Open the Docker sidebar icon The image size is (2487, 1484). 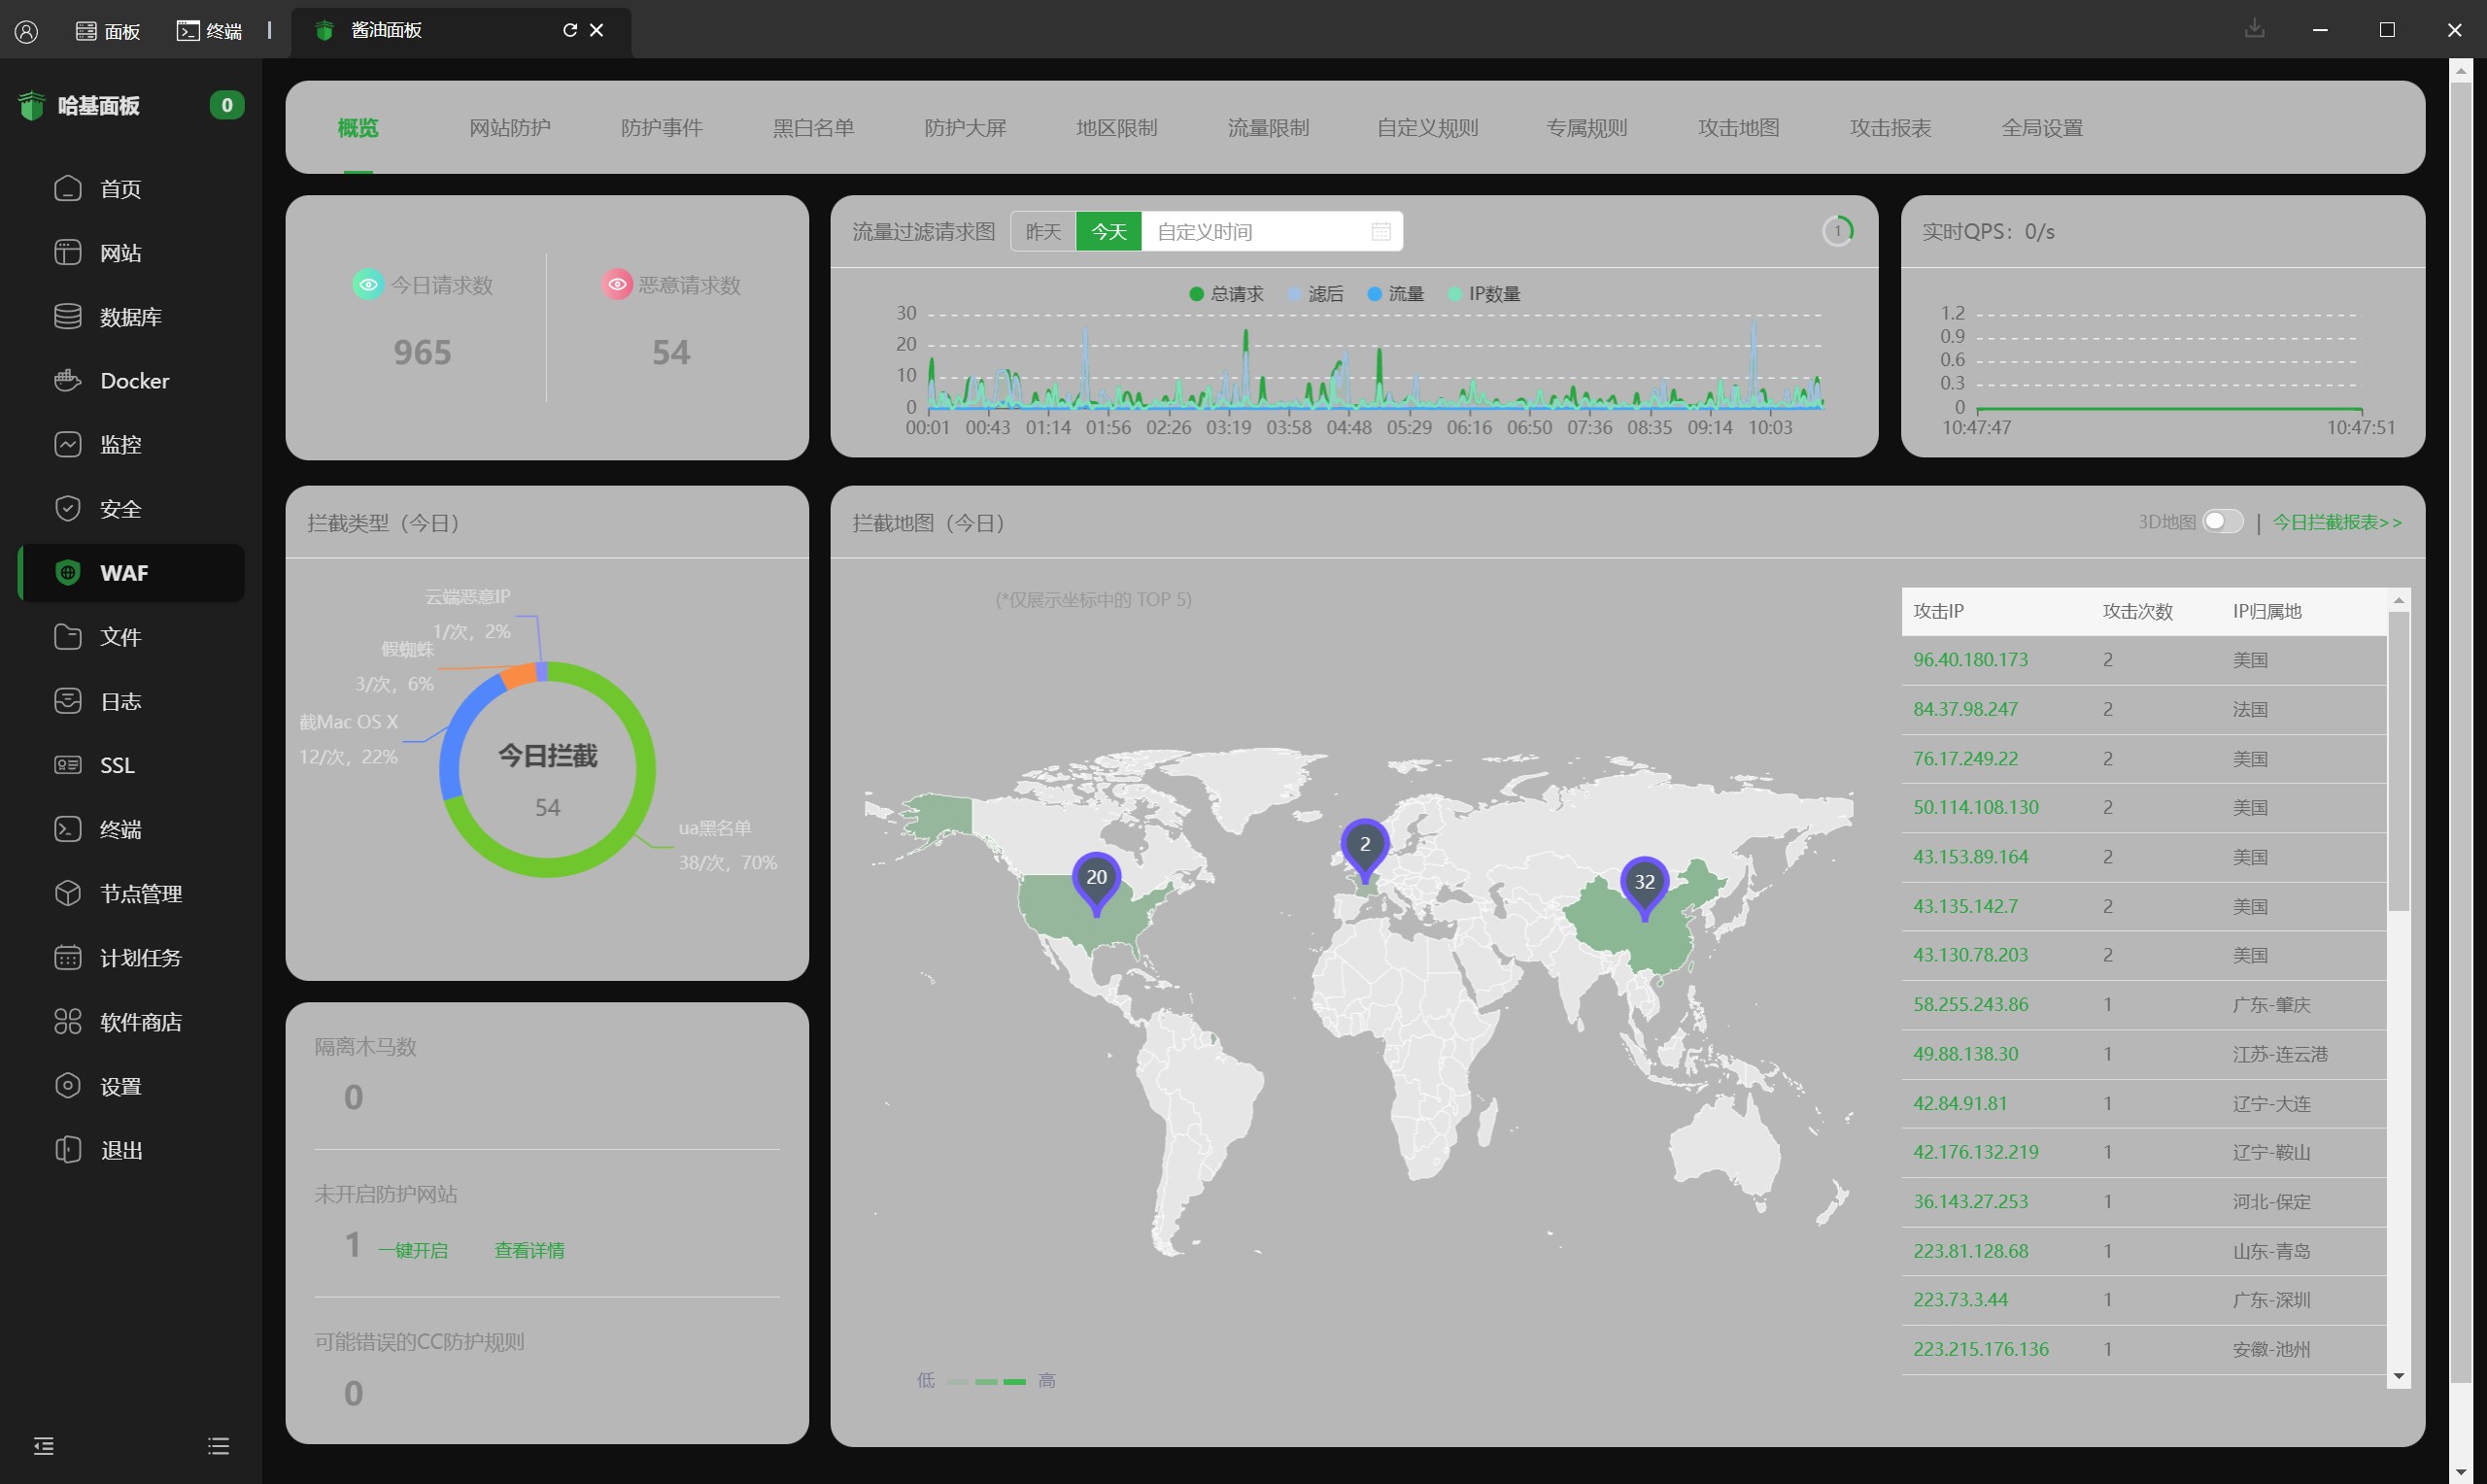click(67, 380)
